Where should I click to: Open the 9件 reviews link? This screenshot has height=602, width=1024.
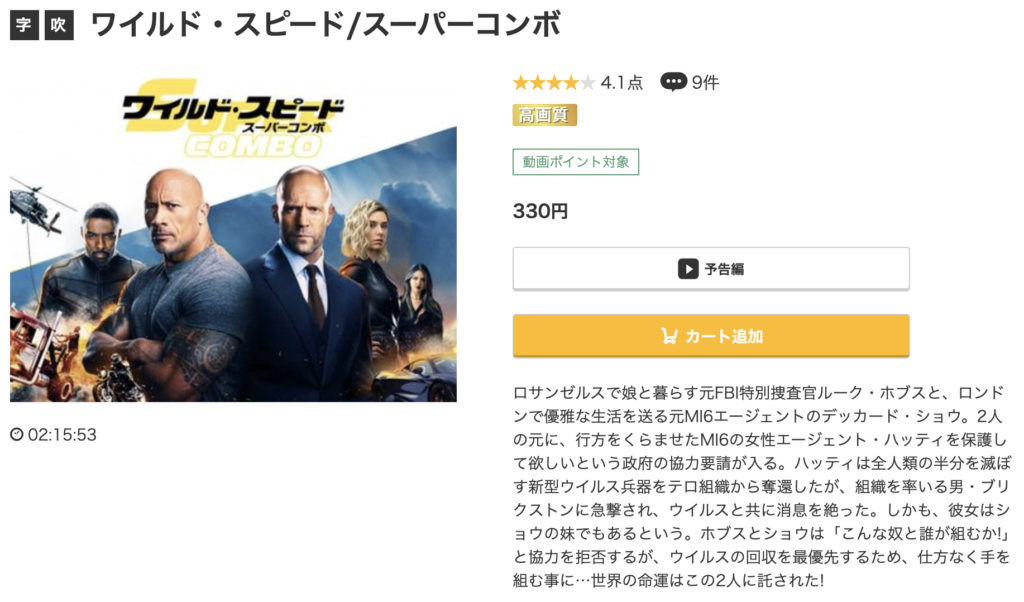705,83
